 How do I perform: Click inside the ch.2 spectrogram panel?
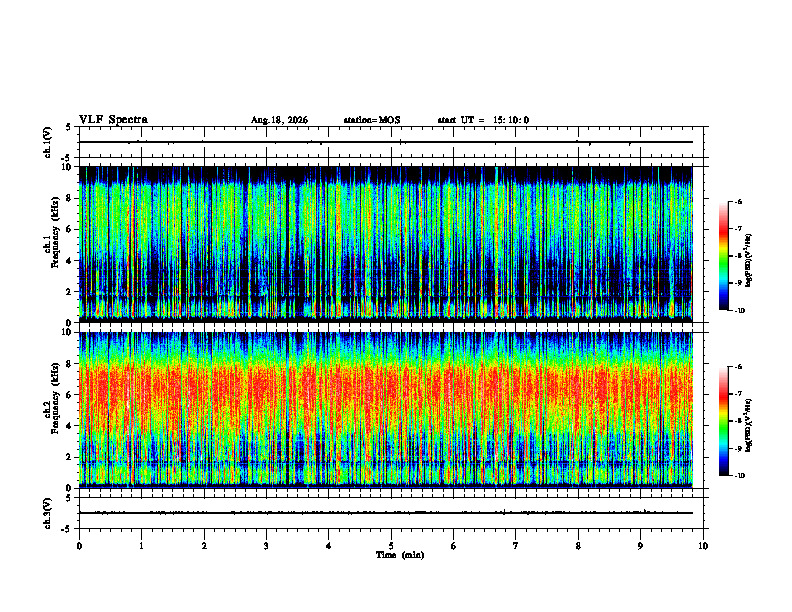[x=386, y=410]
